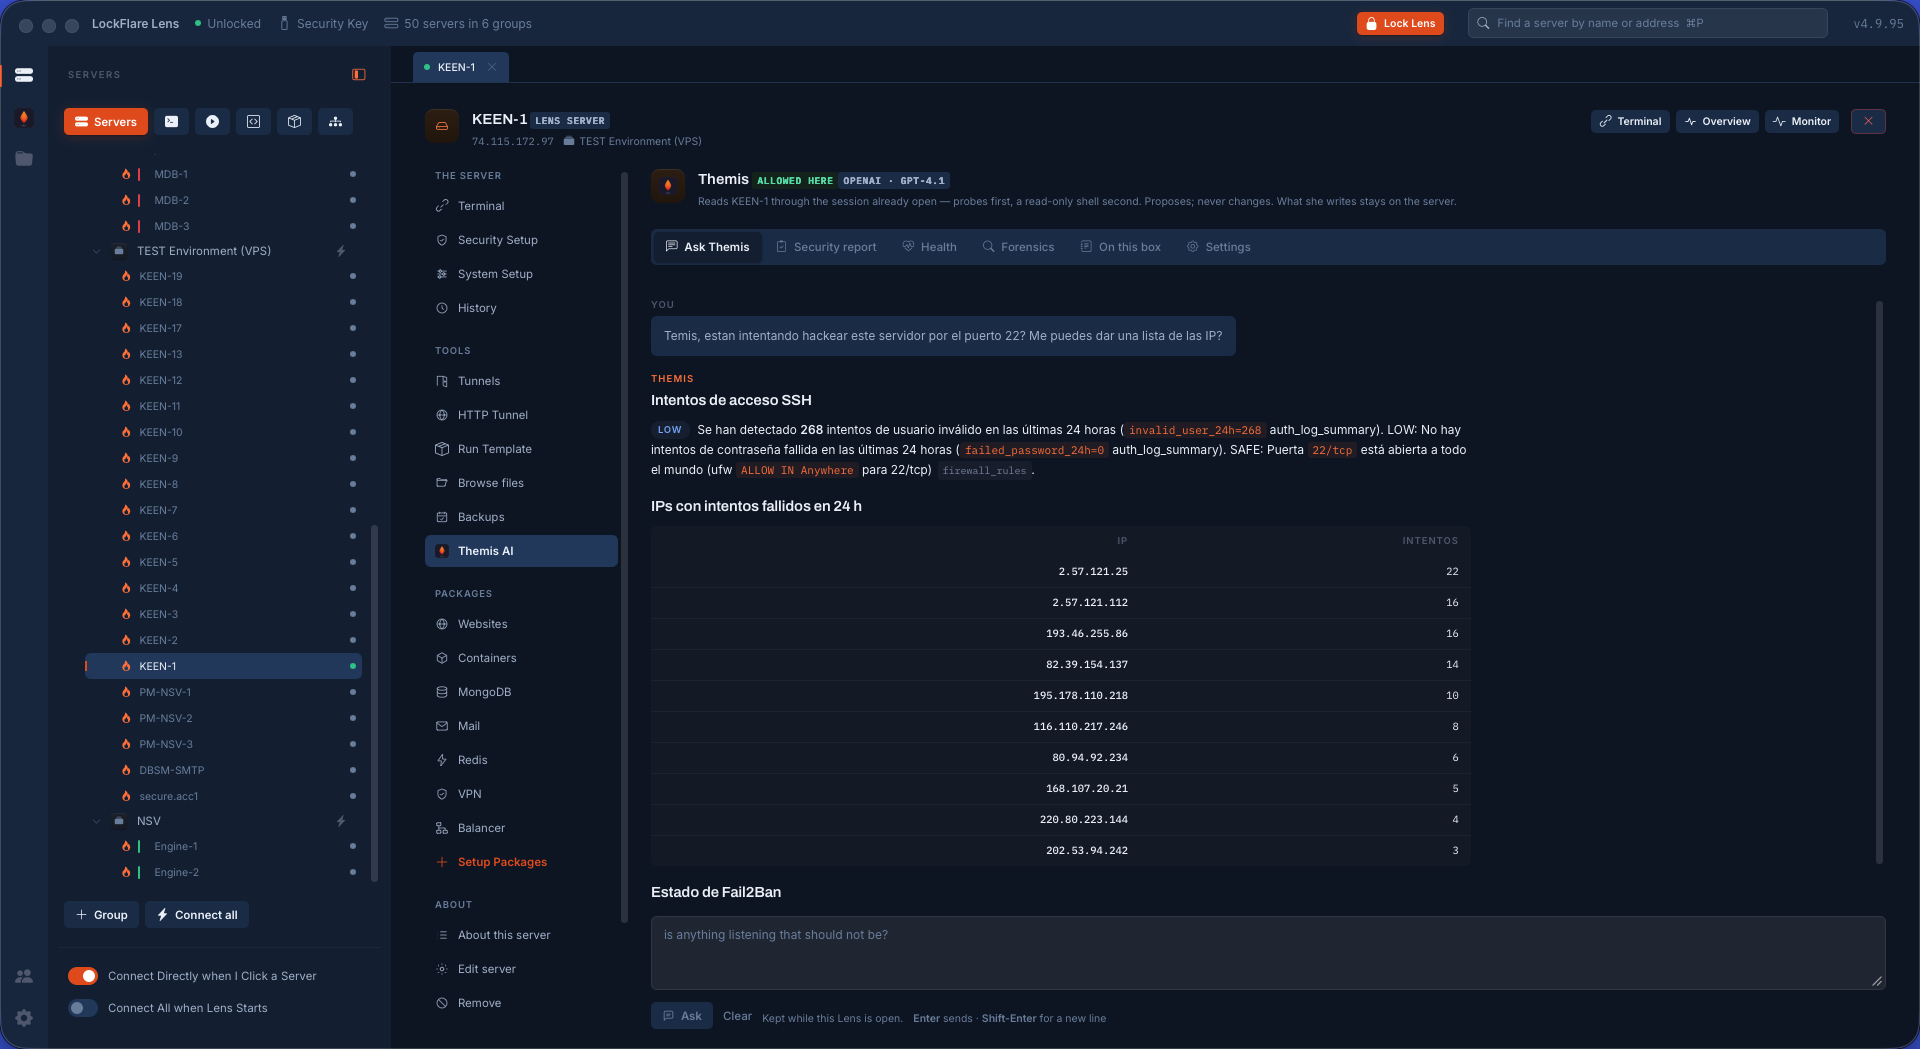The image size is (1920, 1049).
Task: Open the Forensics tab
Action: pyautogui.click(x=1018, y=247)
